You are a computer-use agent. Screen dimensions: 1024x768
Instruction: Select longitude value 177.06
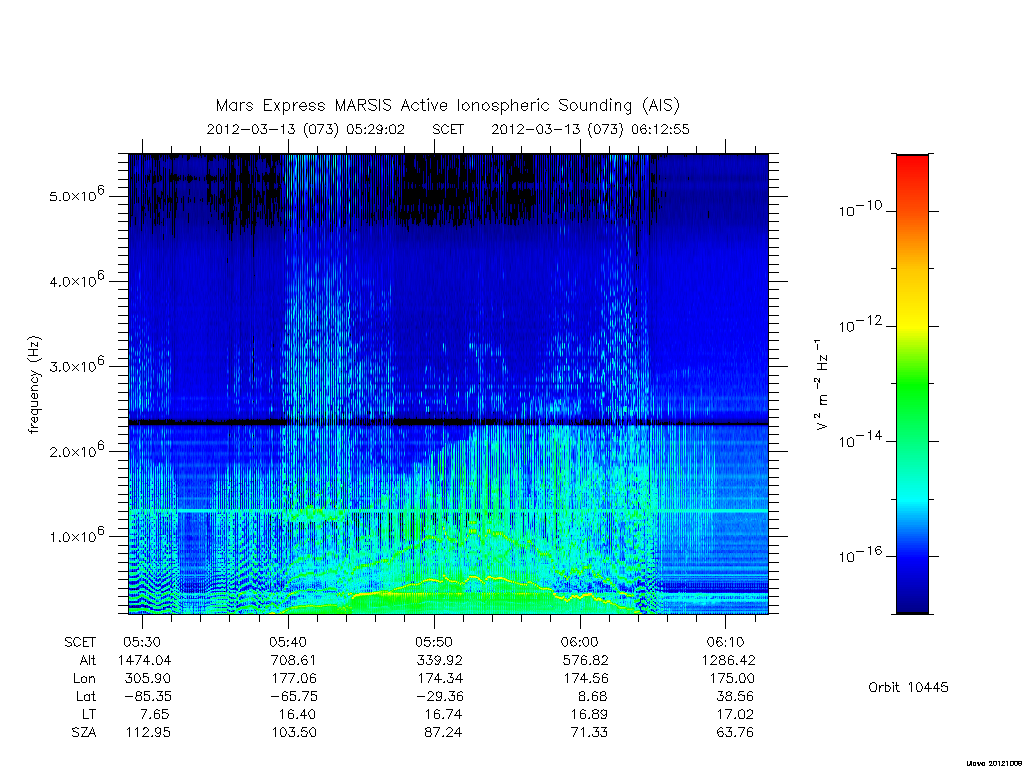pos(294,679)
